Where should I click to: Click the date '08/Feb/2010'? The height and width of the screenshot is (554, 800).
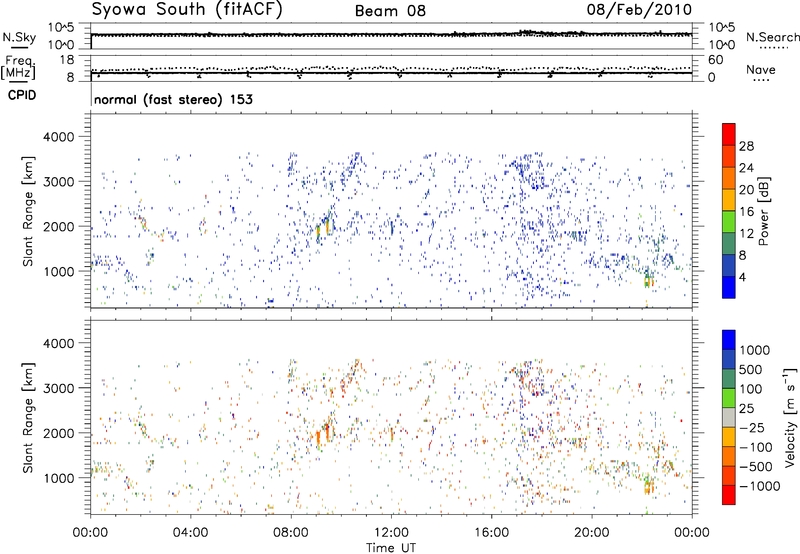(x=639, y=9)
